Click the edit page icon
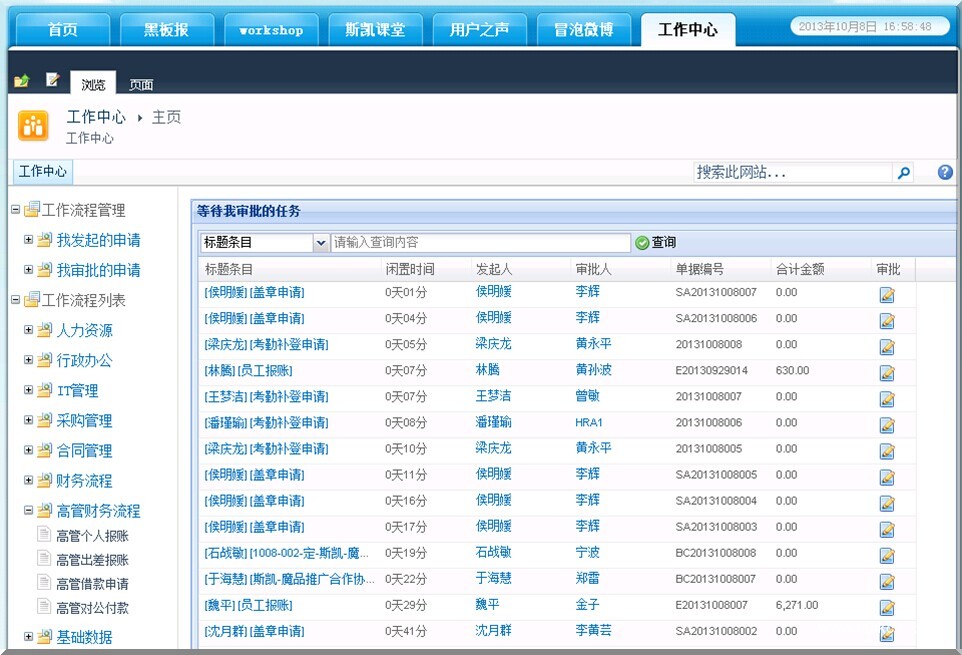Image resolution: width=962 pixels, height=655 pixels. click(52, 80)
